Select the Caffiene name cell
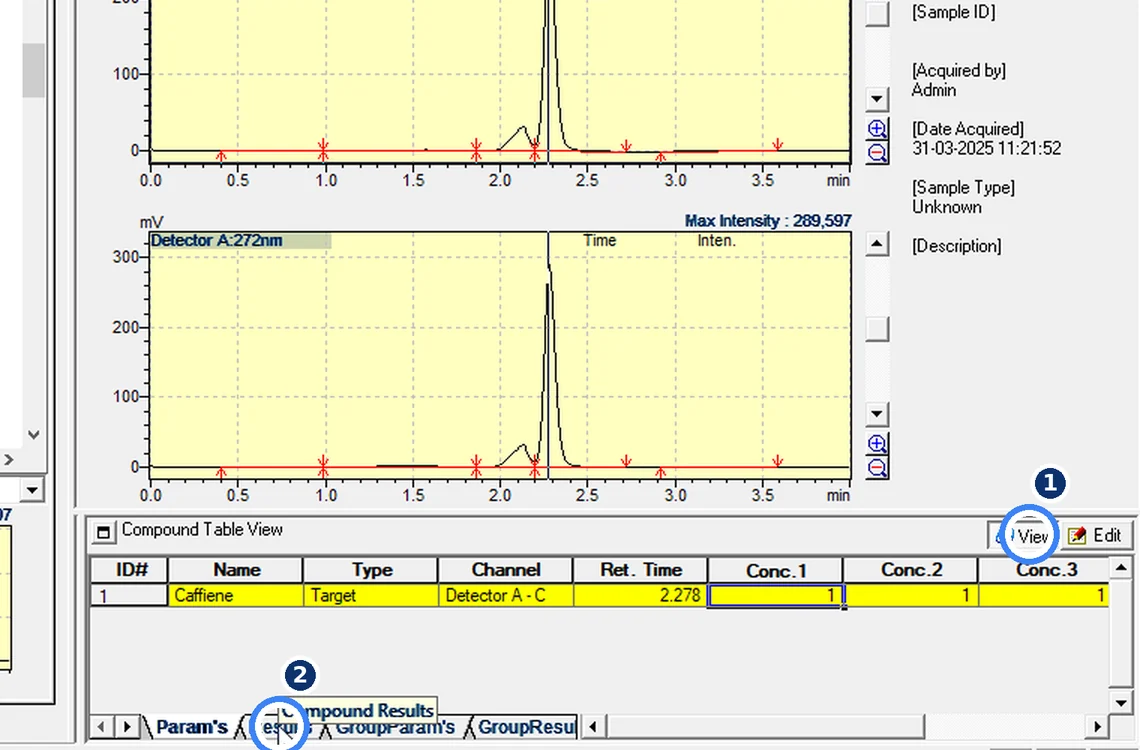The width and height of the screenshot is (1140, 750). point(236,596)
